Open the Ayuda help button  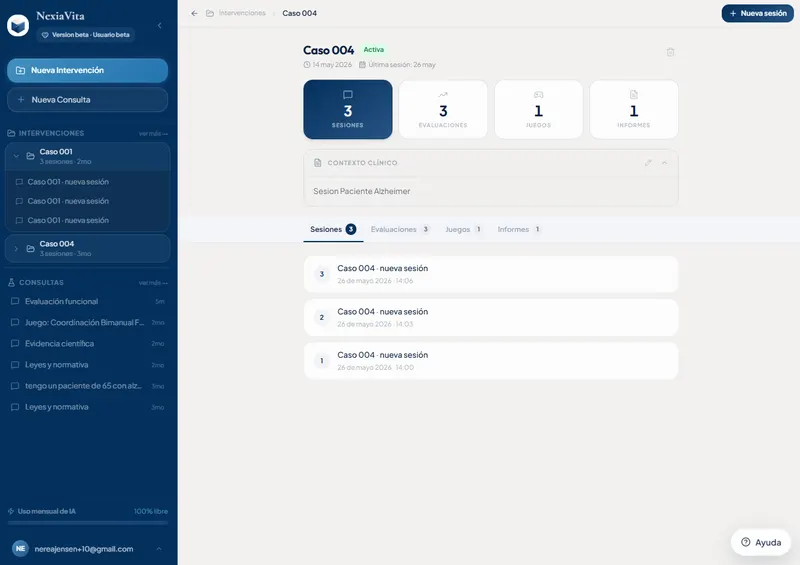(761, 542)
